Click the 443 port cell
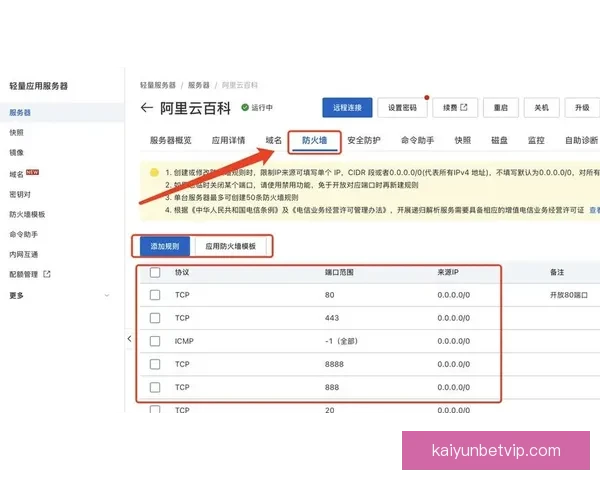 point(332,318)
